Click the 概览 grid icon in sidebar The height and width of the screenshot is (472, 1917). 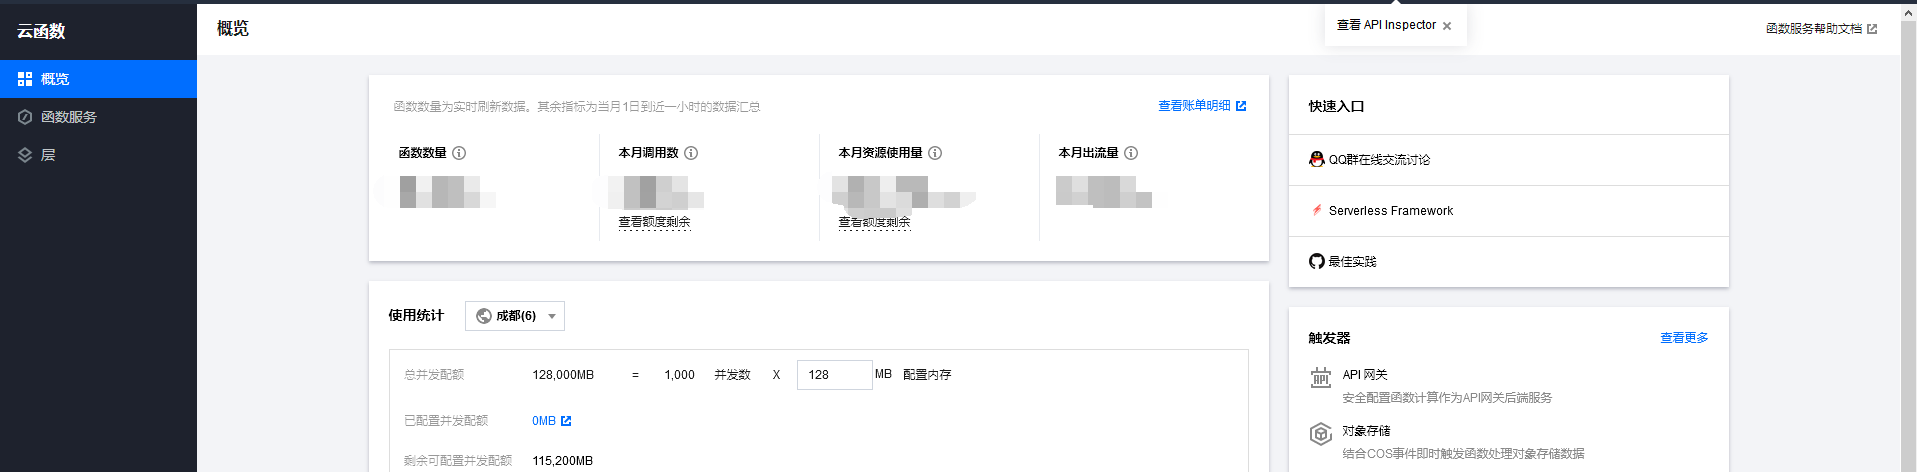(25, 79)
